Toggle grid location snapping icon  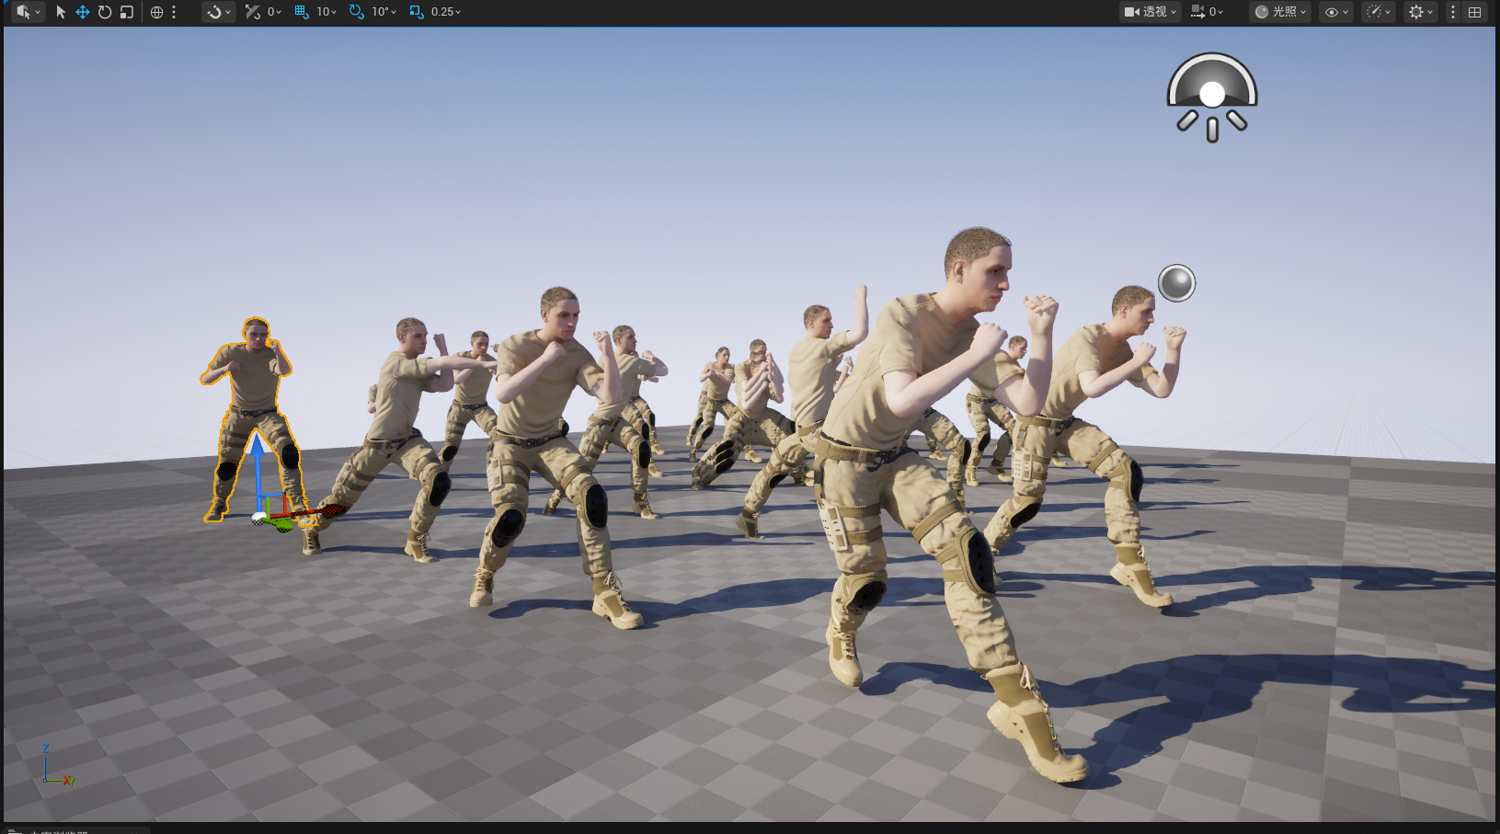pyautogui.click(x=301, y=12)
